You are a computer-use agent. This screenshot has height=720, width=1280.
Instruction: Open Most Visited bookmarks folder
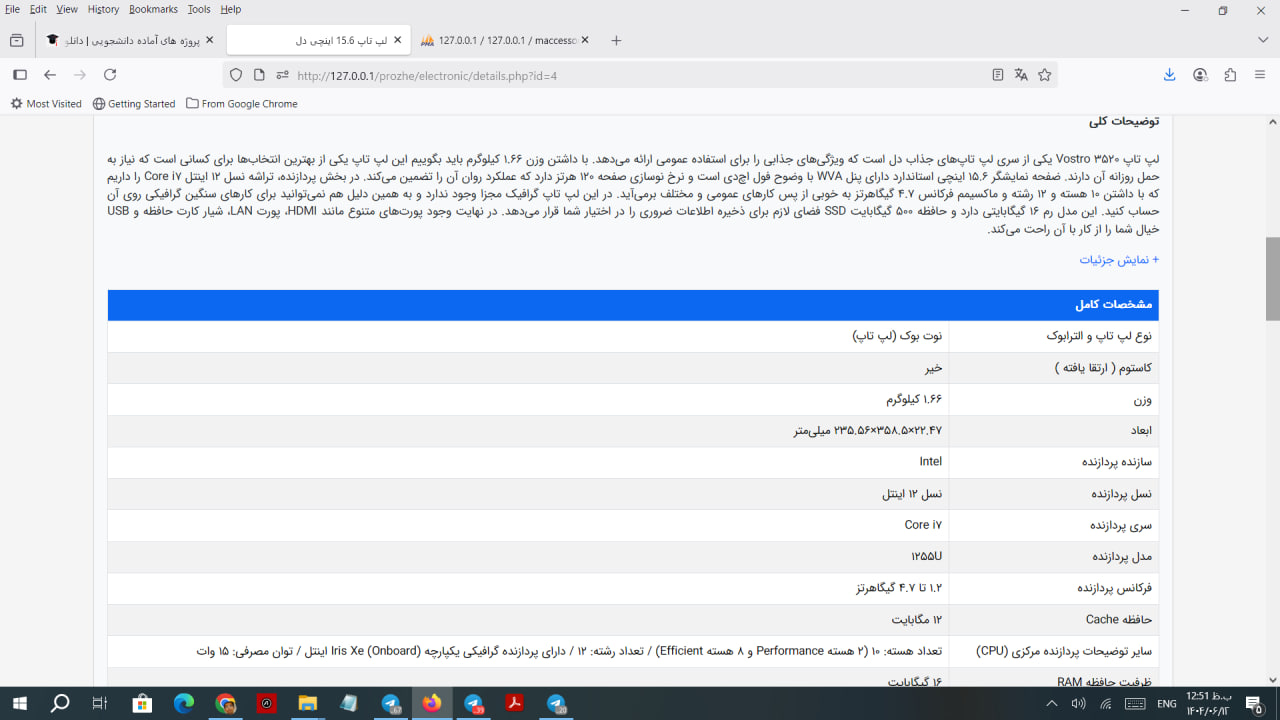(46, 104)
